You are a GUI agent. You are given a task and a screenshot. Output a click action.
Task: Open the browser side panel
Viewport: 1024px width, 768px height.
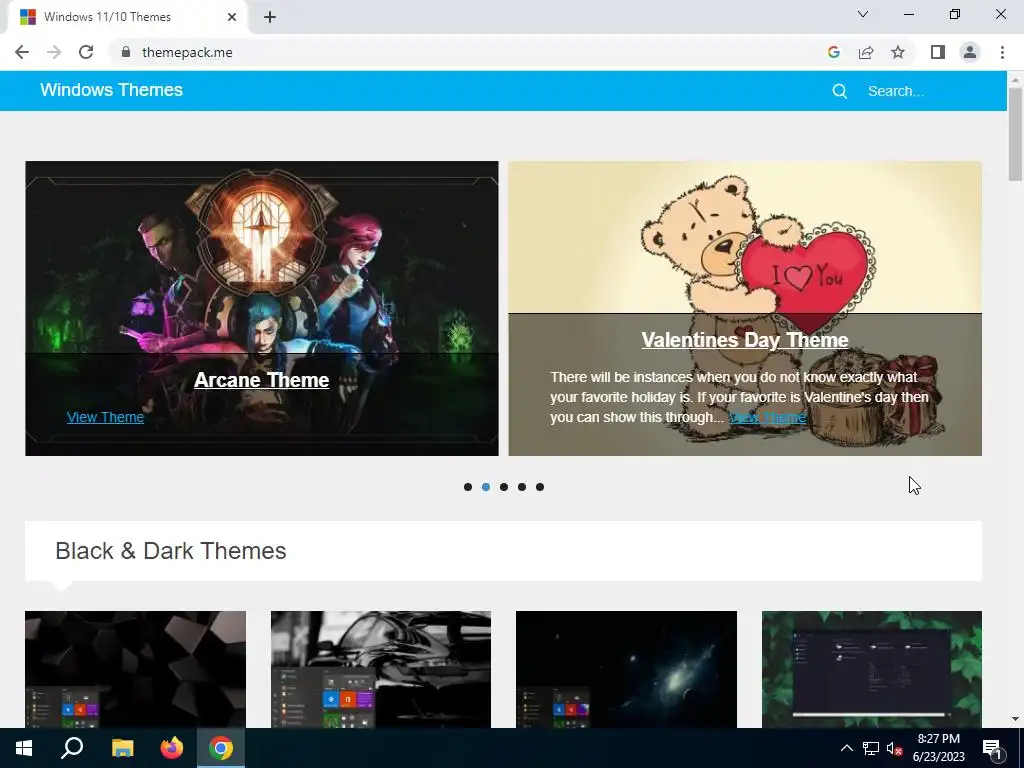point(938,52)
